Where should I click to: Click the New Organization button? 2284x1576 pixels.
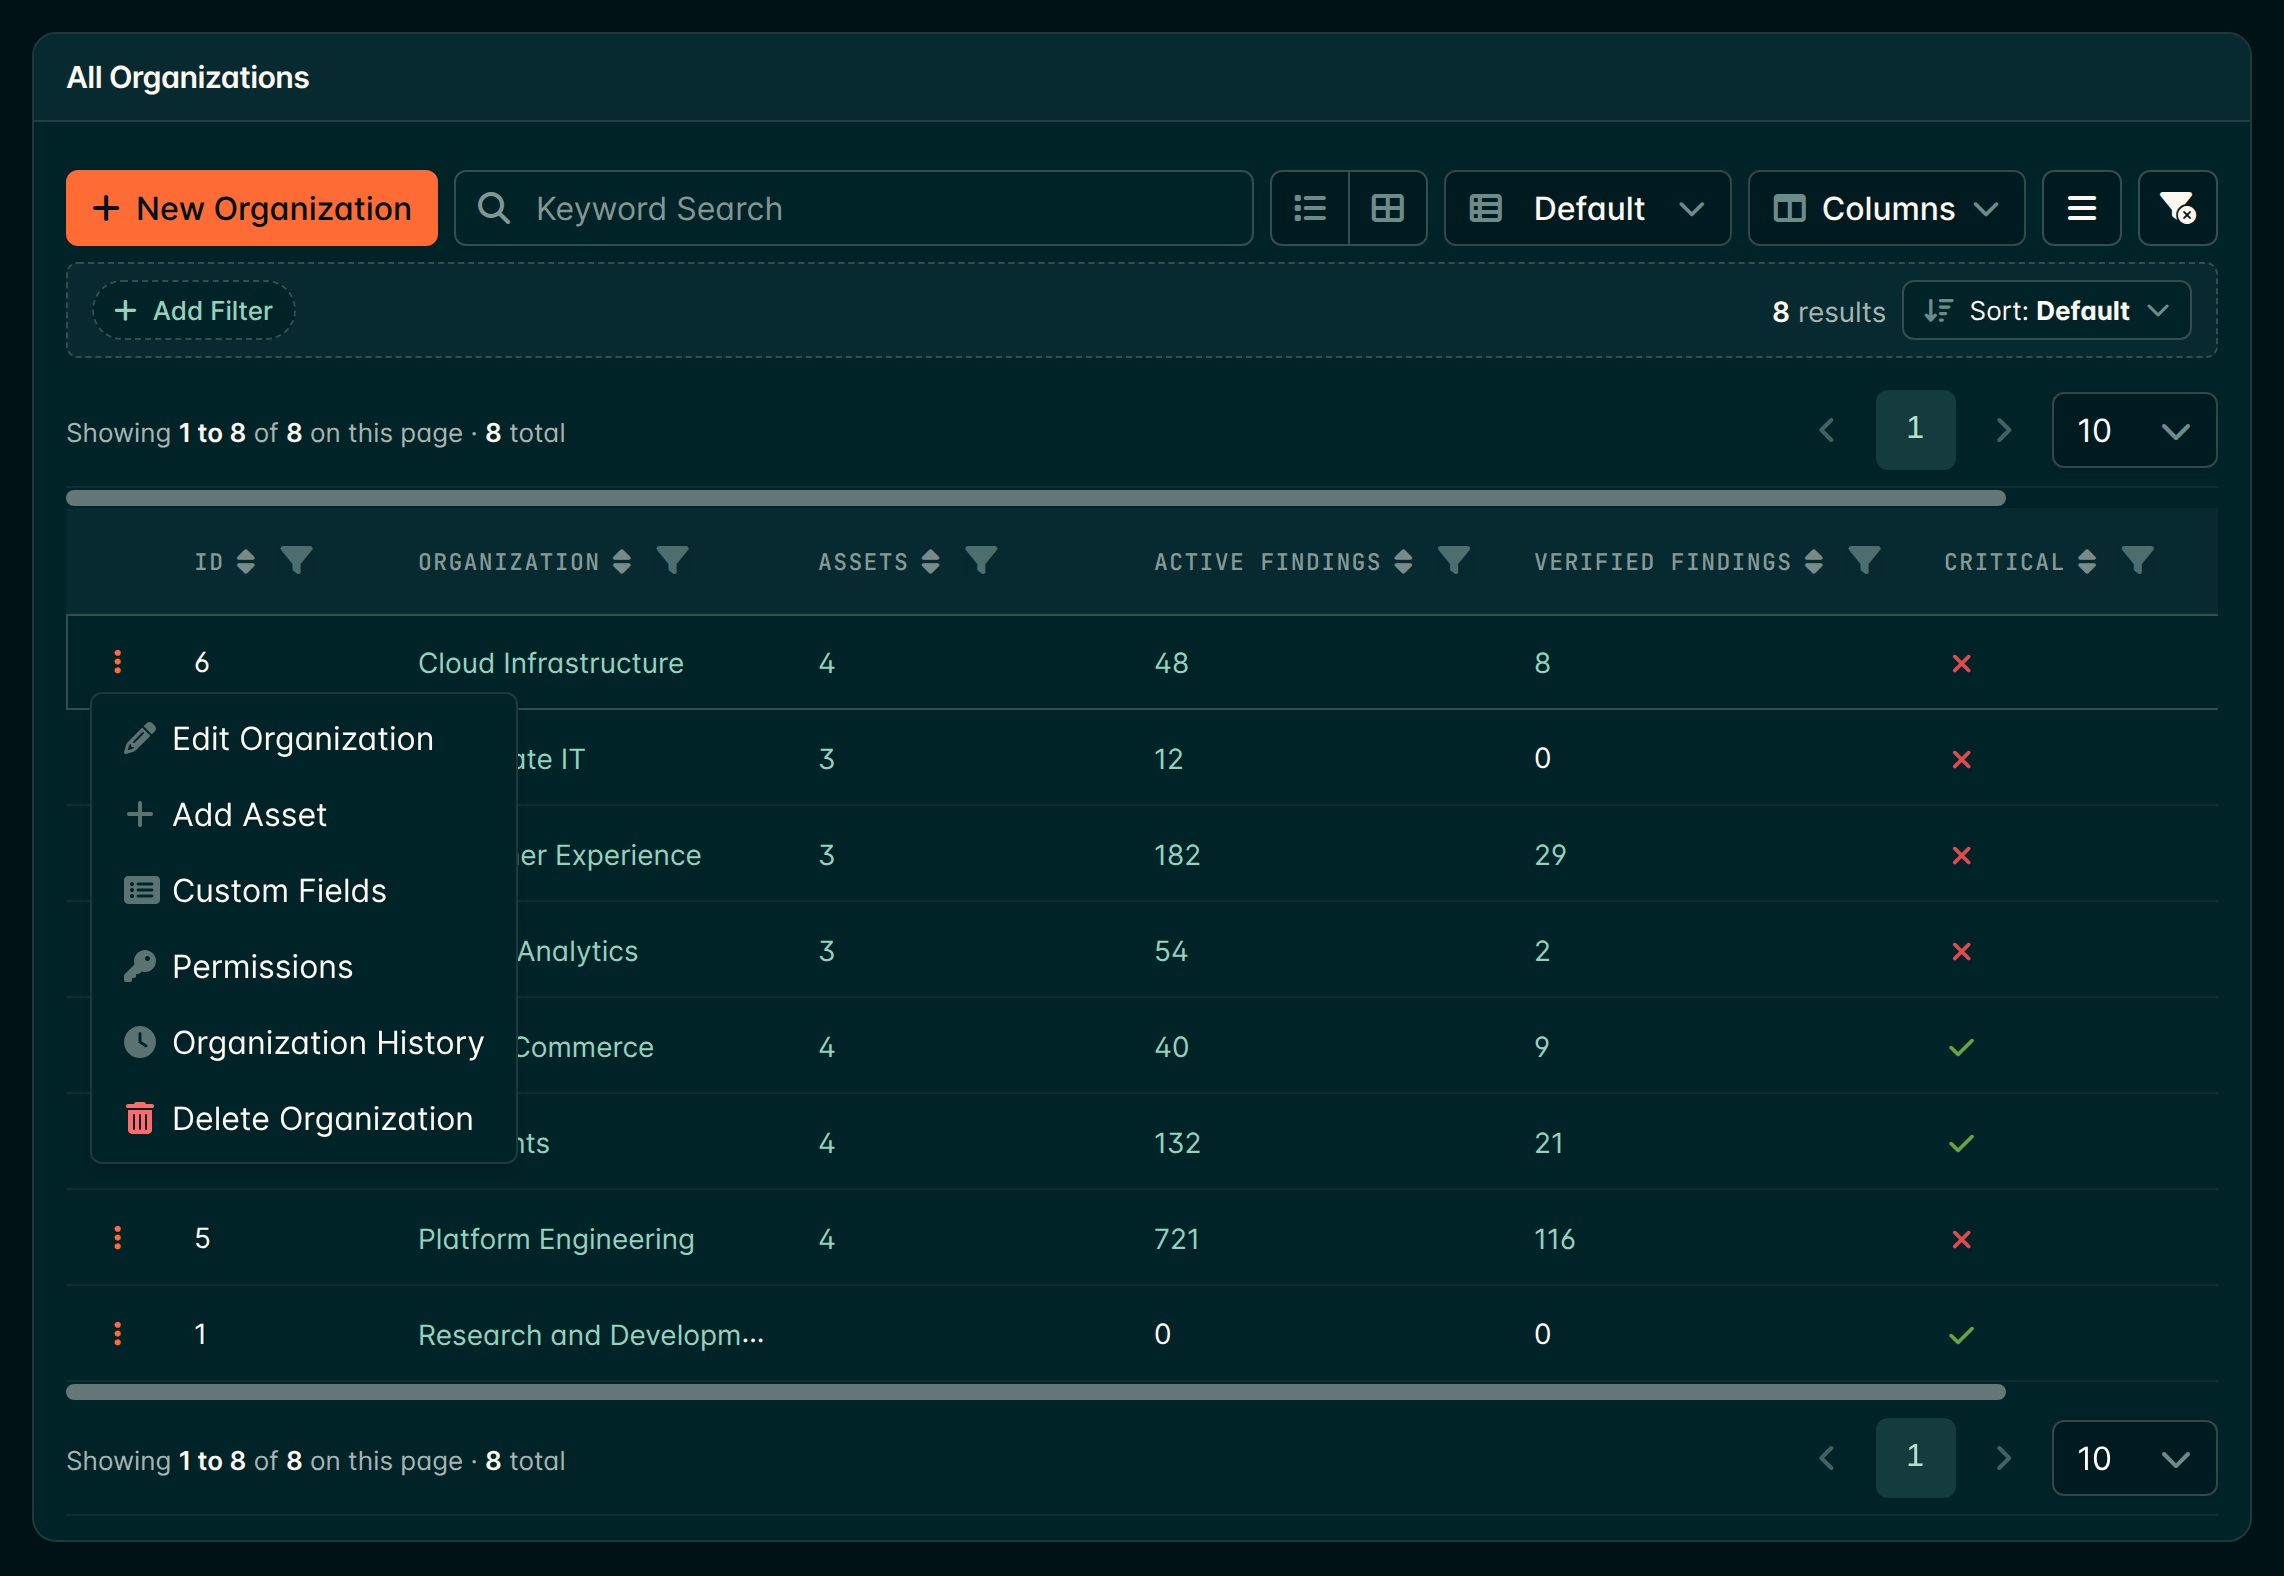252,208
